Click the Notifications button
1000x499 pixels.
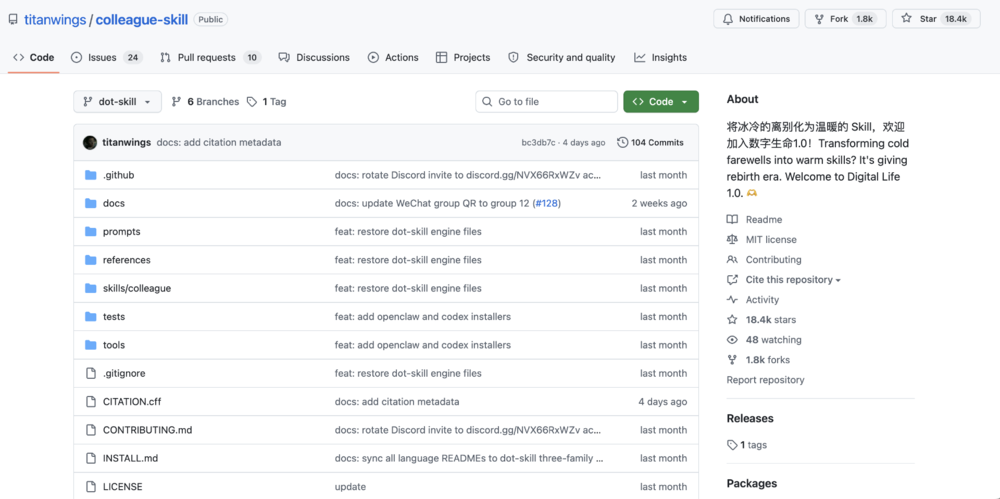pyautogui.click(x=756, y=19)
